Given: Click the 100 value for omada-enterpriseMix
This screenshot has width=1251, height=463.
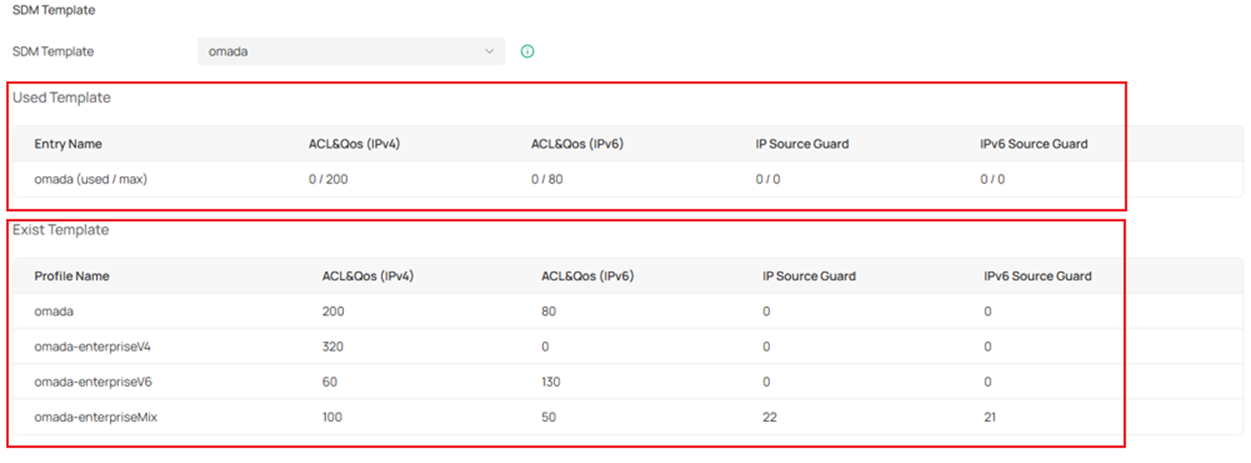Looking at the screenshot, I should [333, 417].
